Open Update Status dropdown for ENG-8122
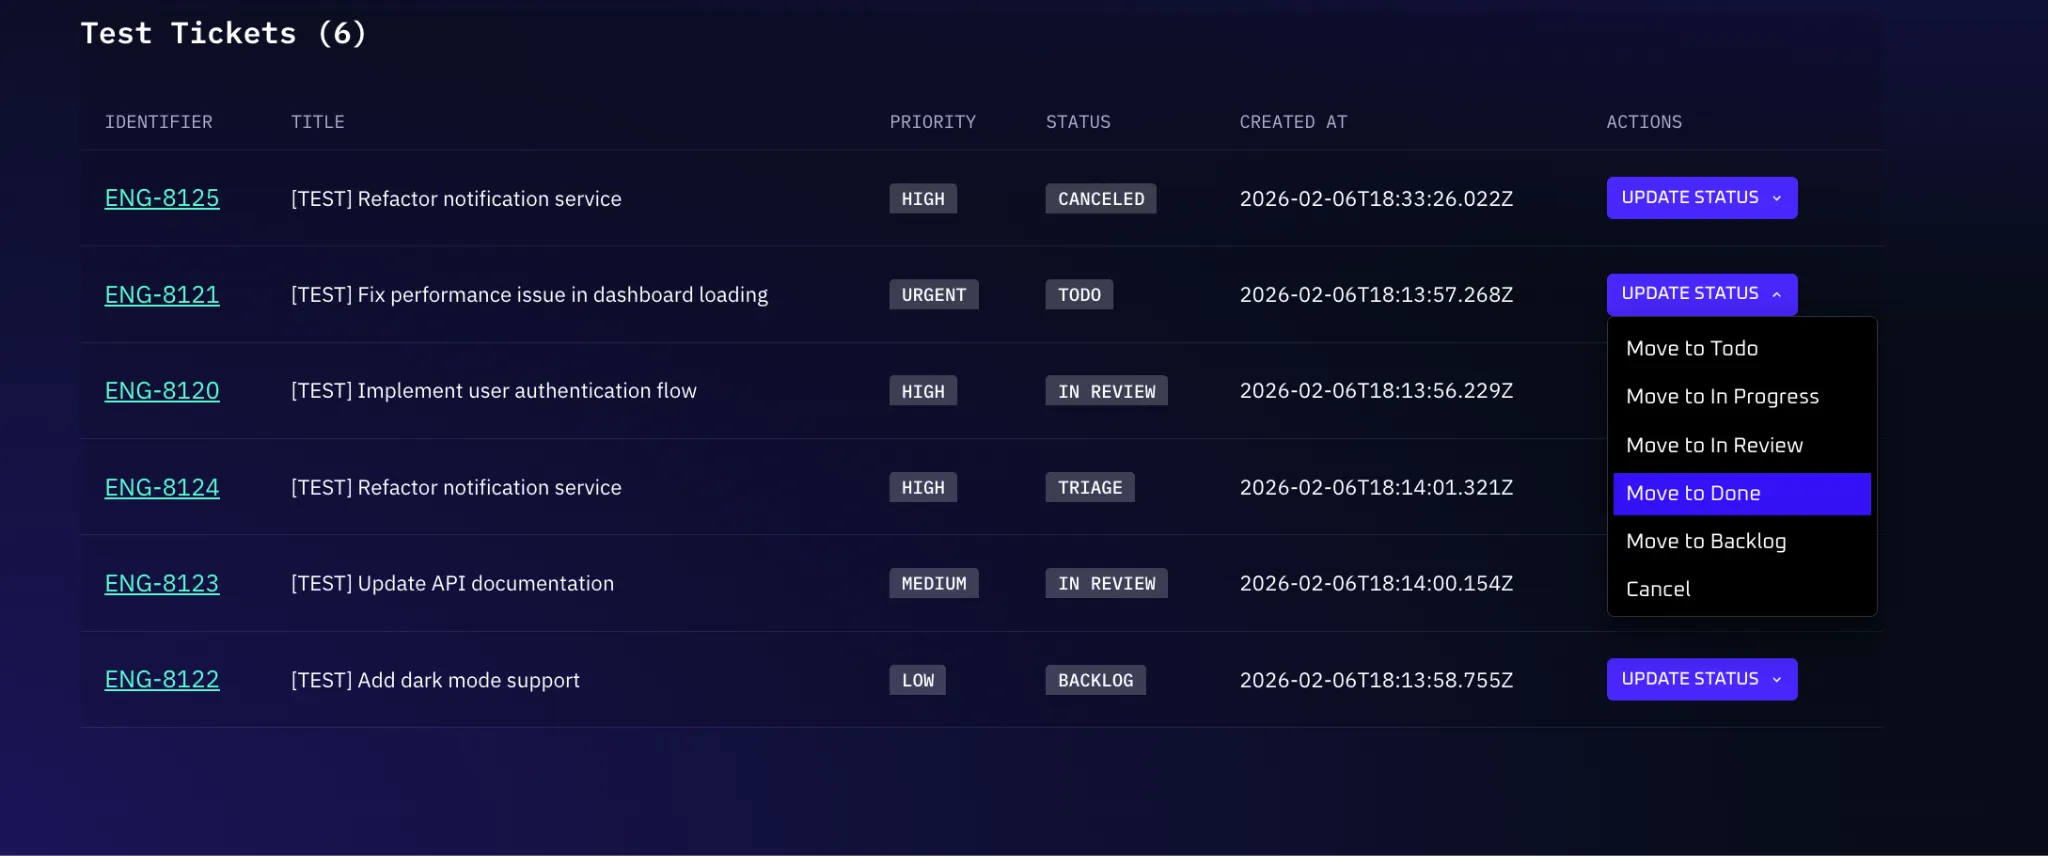 [x=1701, y=679]
